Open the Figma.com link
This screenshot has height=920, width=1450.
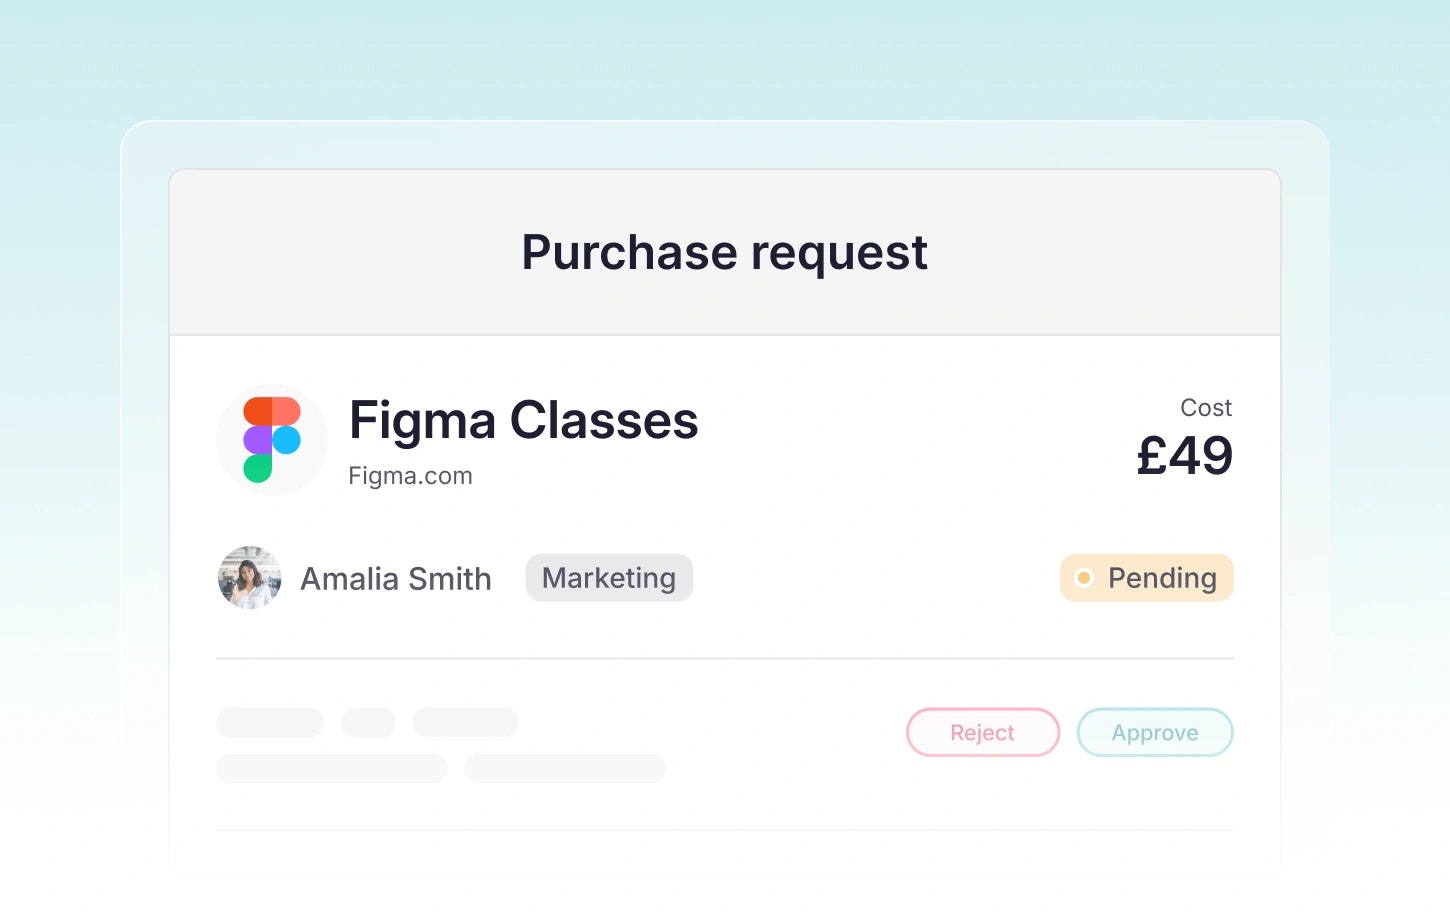410,476
